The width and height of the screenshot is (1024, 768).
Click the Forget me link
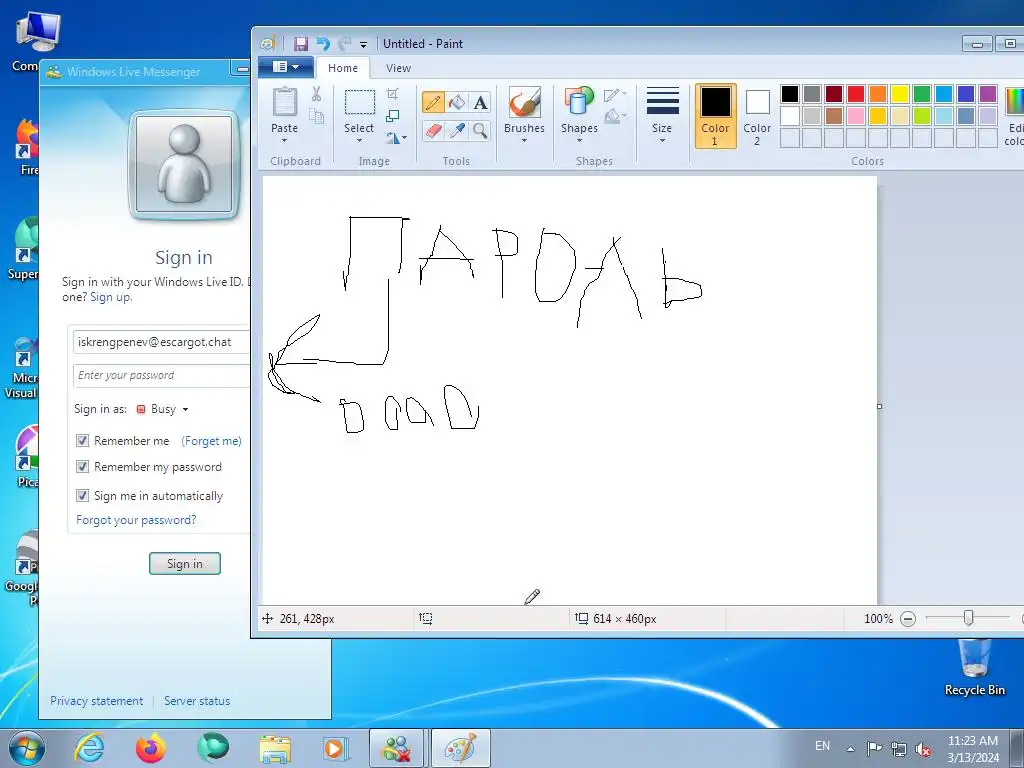(212, 441)
